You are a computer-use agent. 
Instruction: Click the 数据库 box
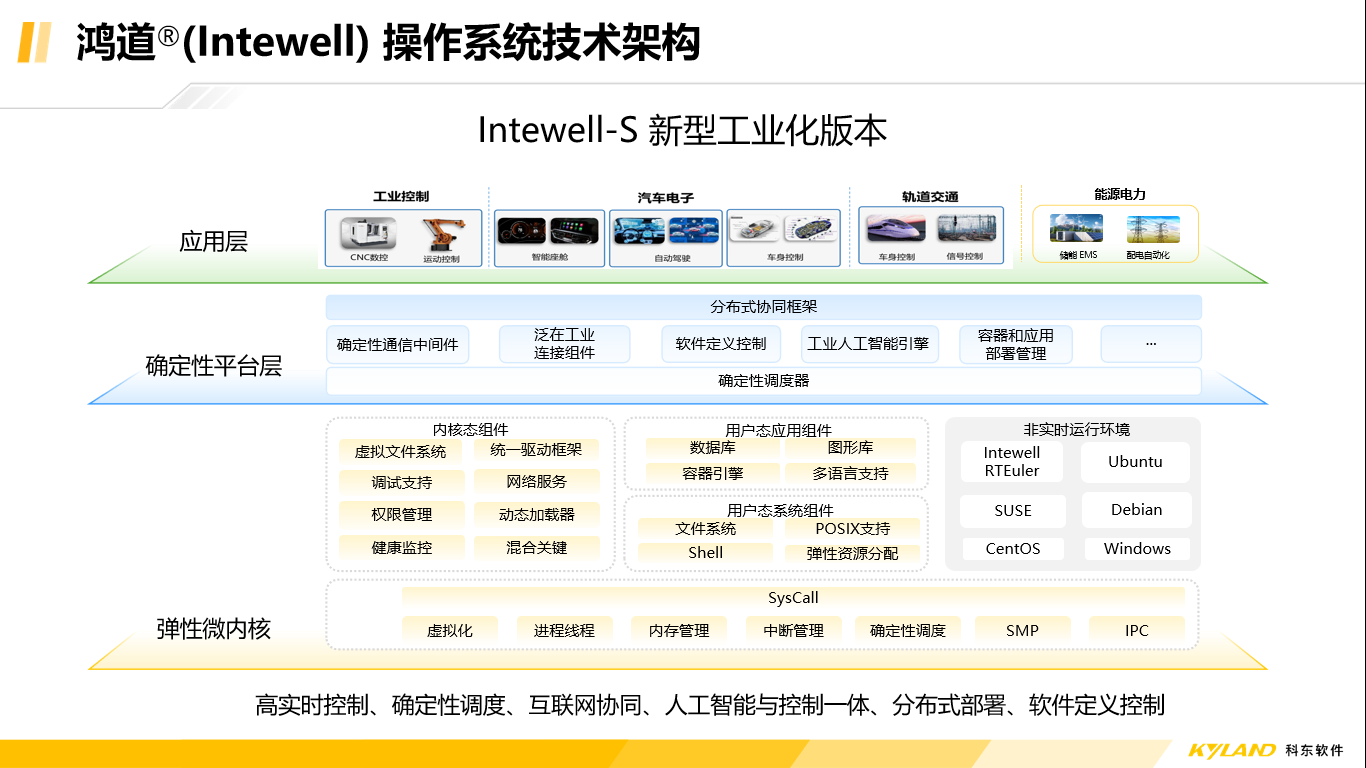coord(712,448)
